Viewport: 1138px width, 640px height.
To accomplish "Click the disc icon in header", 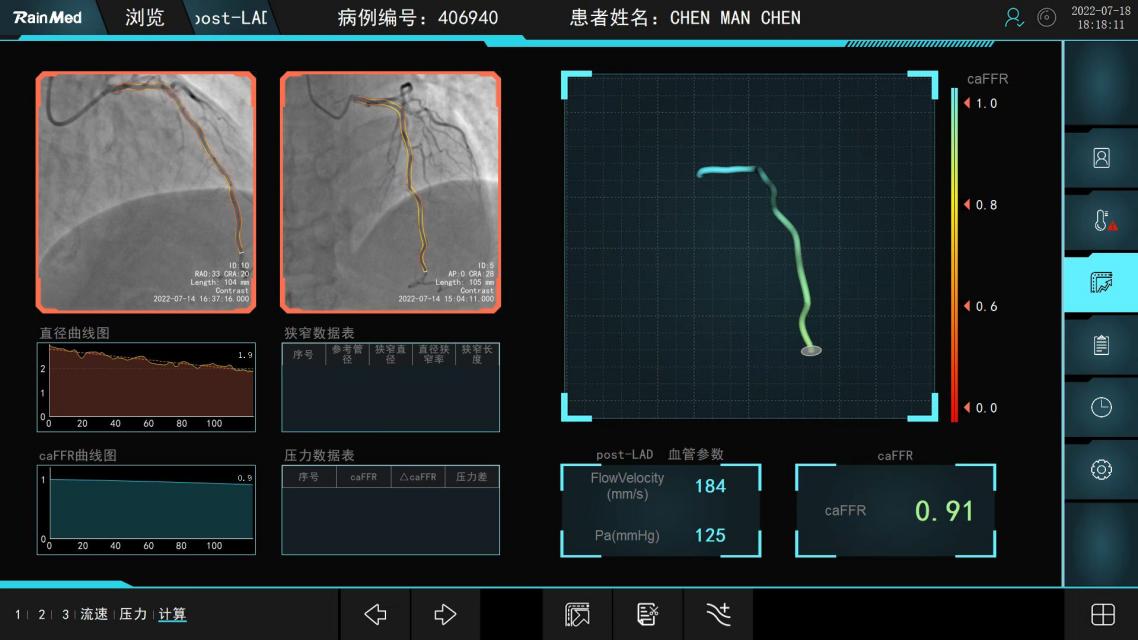I will [x=1046, y=17].
